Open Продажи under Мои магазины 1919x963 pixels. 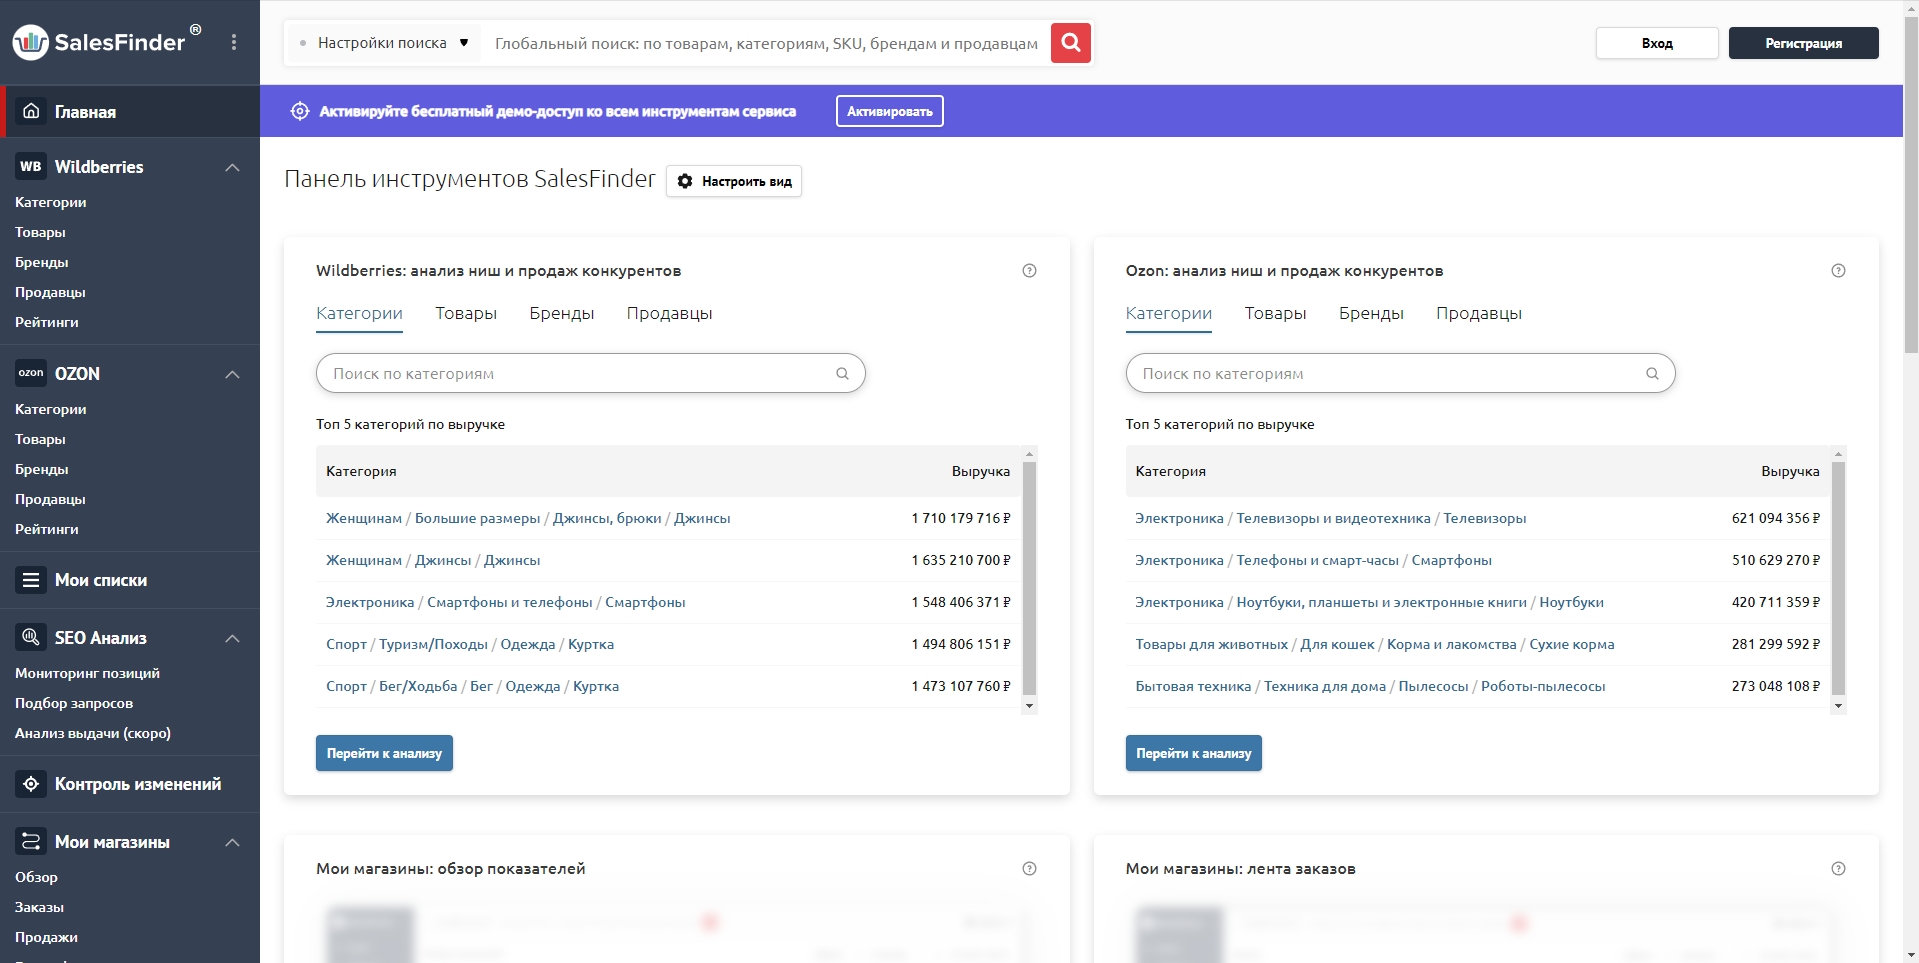(46, 937)
